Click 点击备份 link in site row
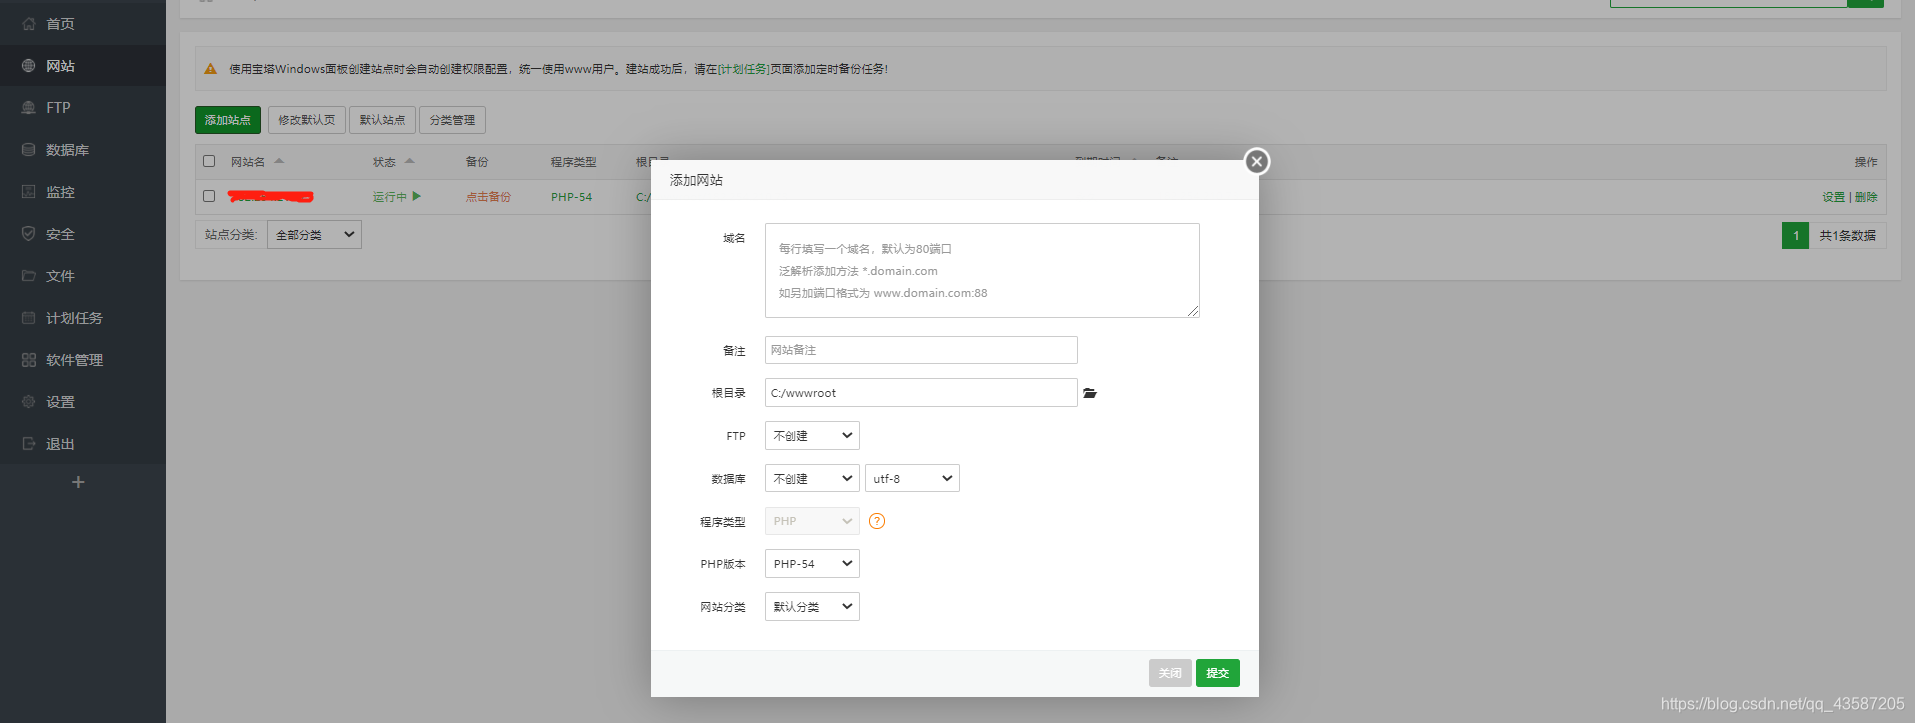 tap(488, 197)
